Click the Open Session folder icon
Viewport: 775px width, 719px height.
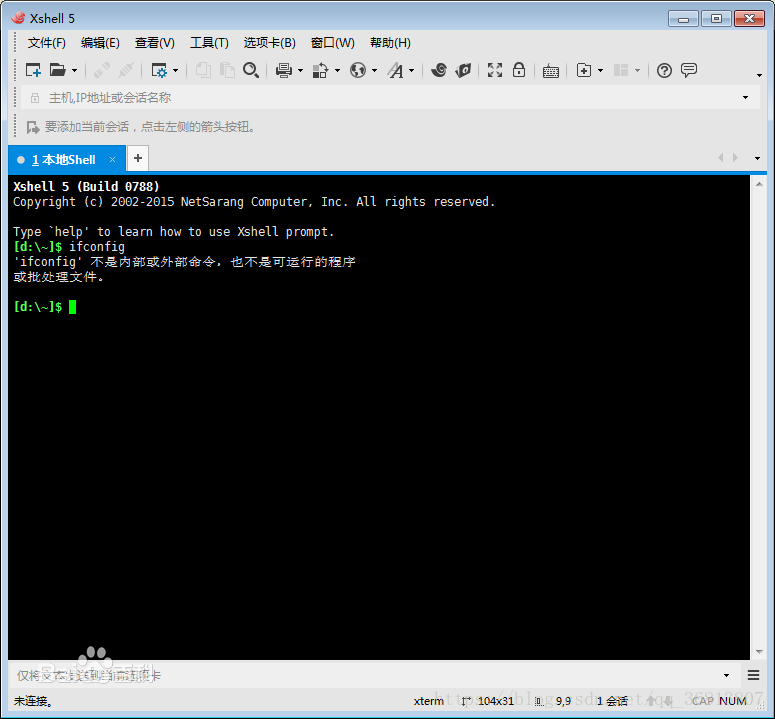click(57, 70)
